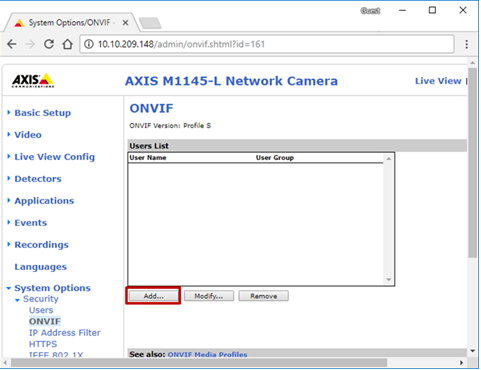Click the AXIS Communications logo

[x=33, y=80]
